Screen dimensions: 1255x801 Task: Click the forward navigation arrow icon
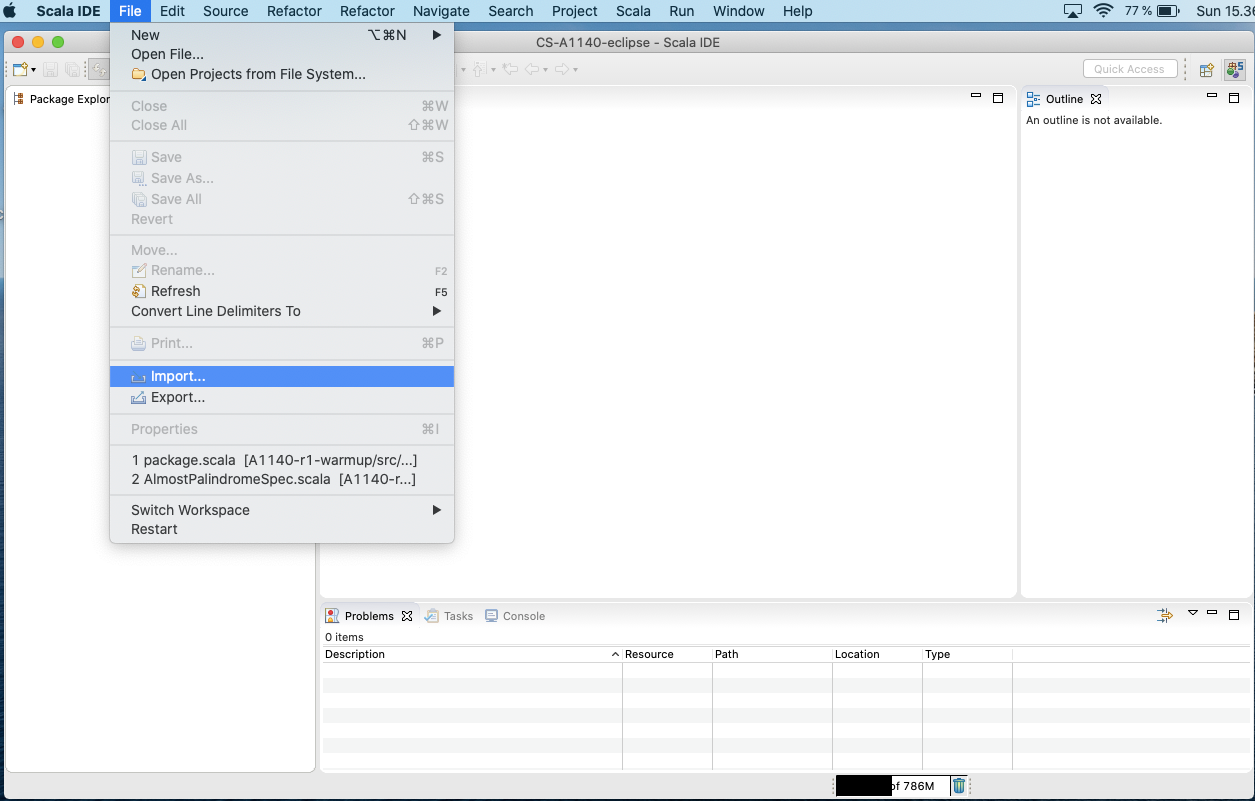(x=562, y=69)
